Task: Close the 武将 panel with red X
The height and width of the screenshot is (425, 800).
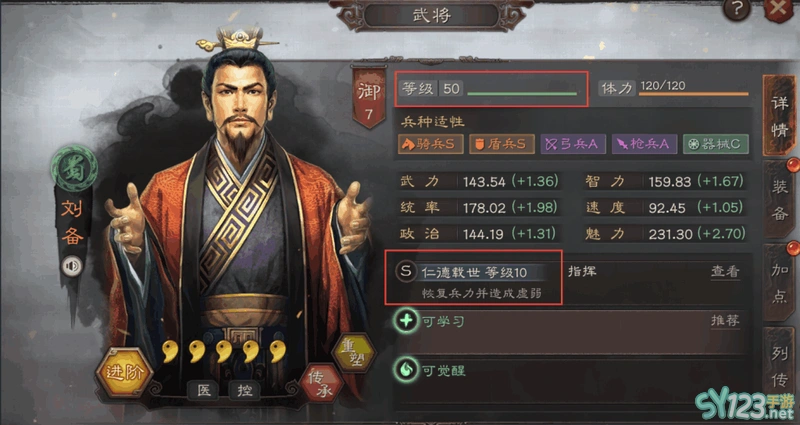Action: 779,9
